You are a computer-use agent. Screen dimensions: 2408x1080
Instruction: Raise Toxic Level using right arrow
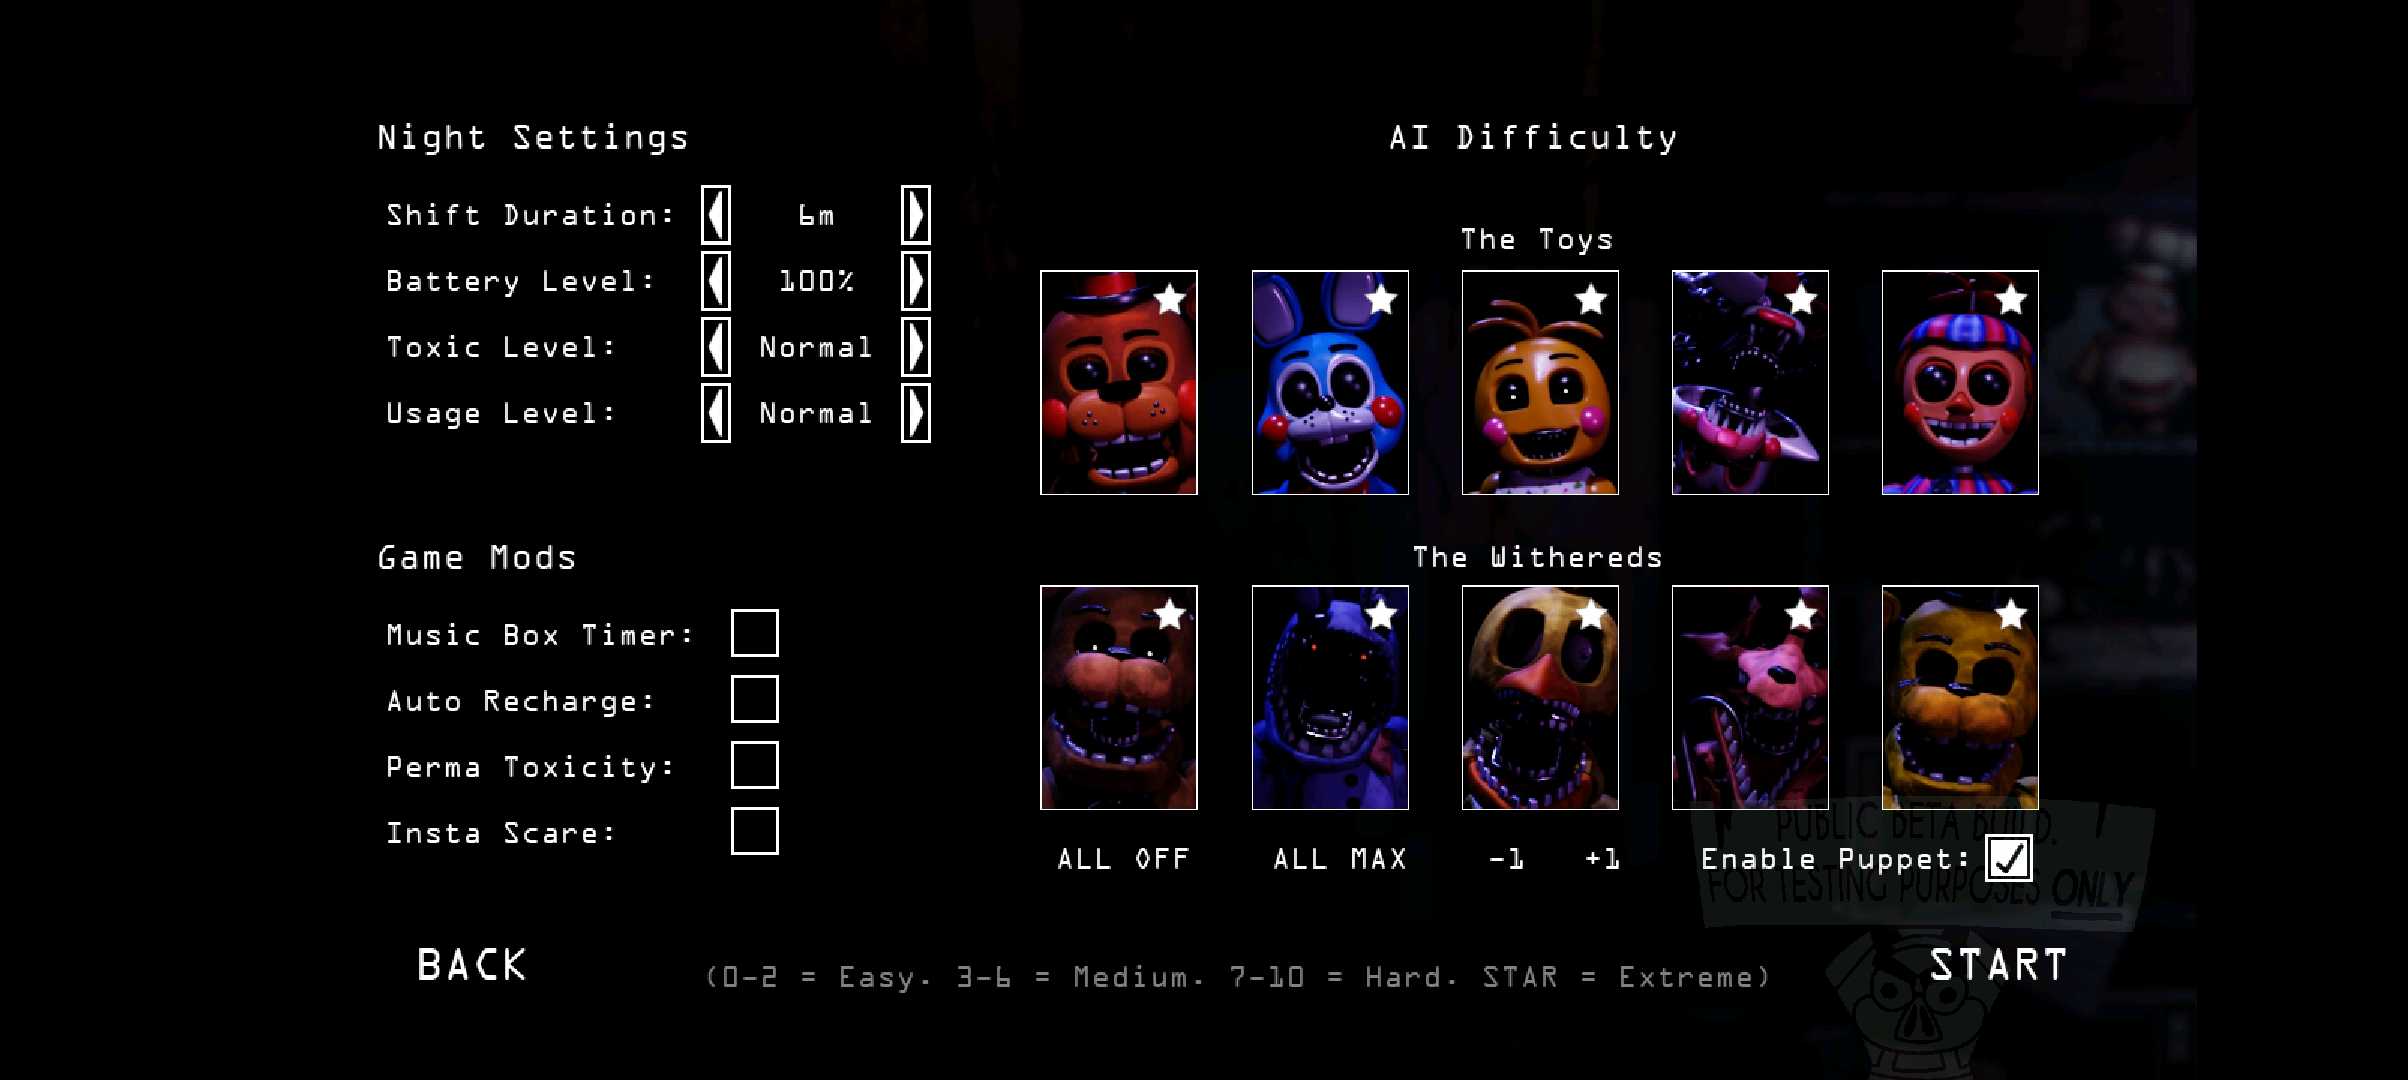click(915, 347)
